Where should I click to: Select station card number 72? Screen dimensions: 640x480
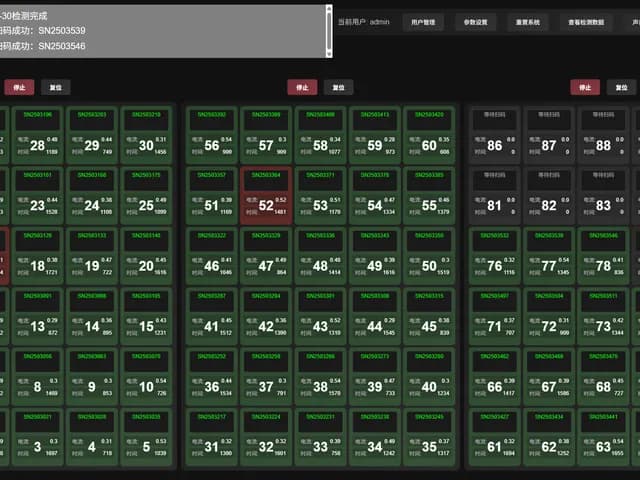549,316
